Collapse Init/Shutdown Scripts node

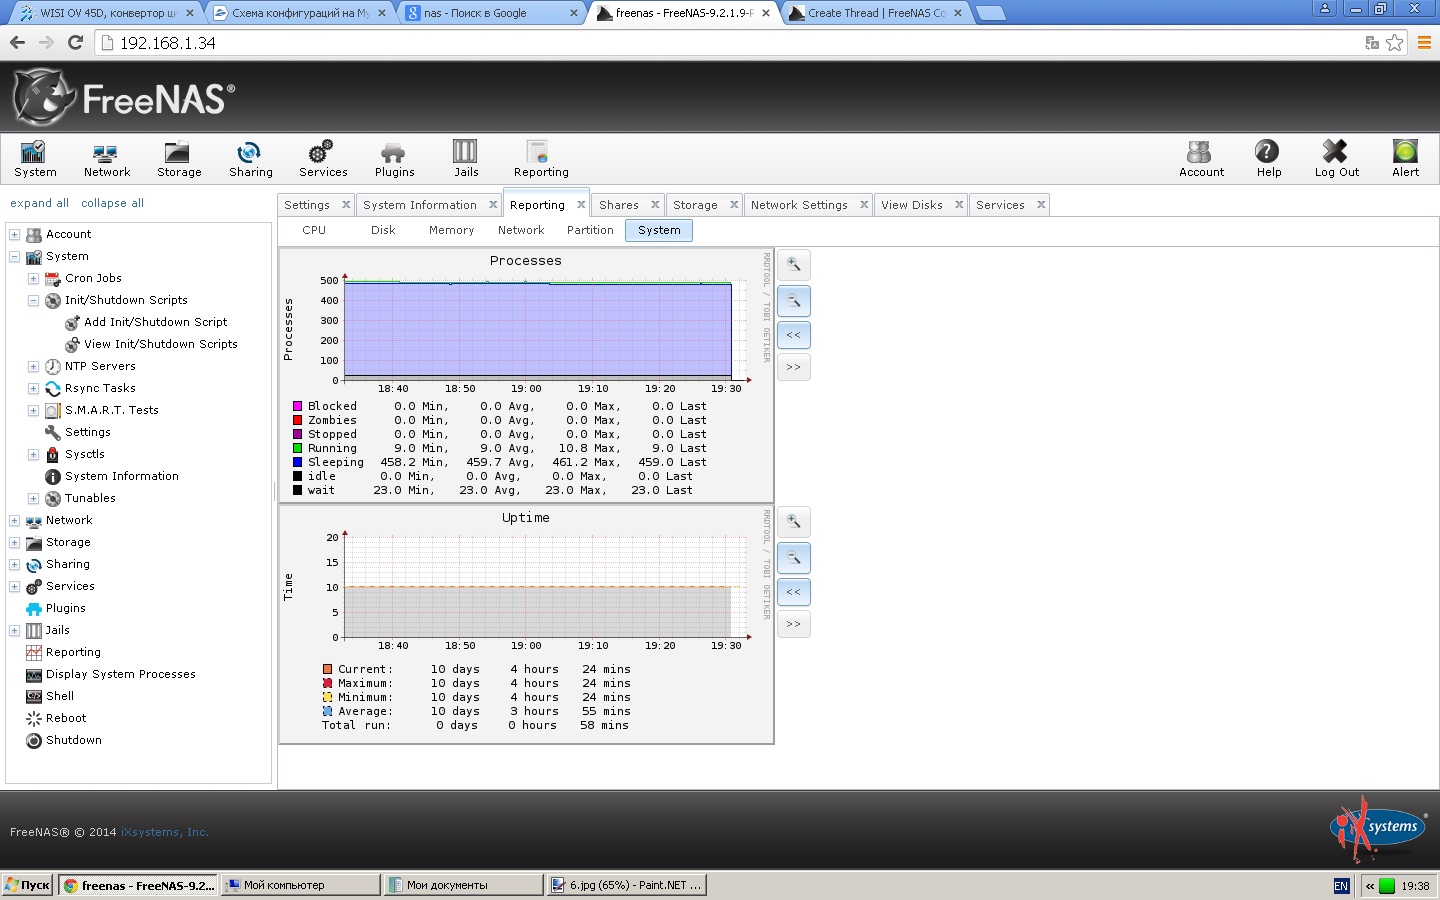(x=33, y=301)
